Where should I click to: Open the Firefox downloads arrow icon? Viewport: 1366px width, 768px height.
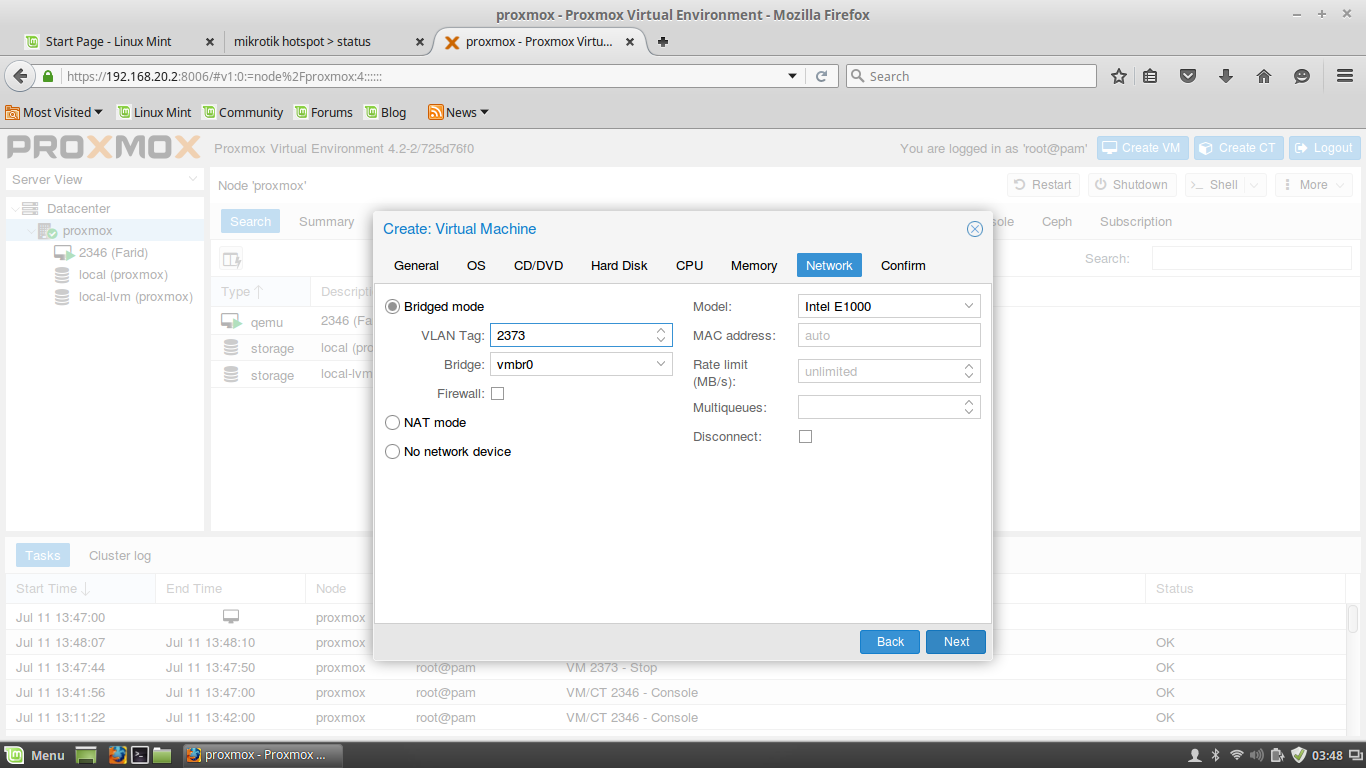1226,76
